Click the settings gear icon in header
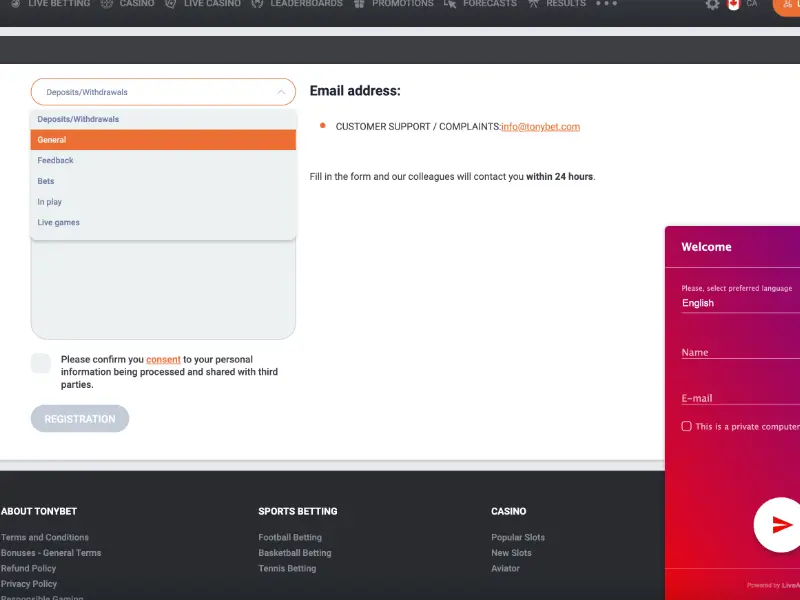 pyautogui.click(x=712, y=4)
